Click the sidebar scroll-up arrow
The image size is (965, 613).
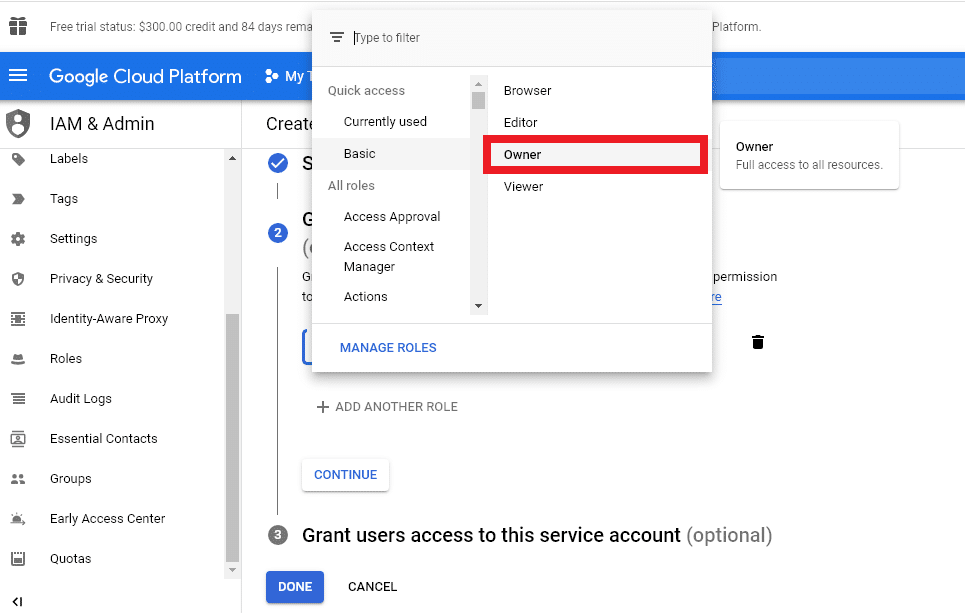232,158
